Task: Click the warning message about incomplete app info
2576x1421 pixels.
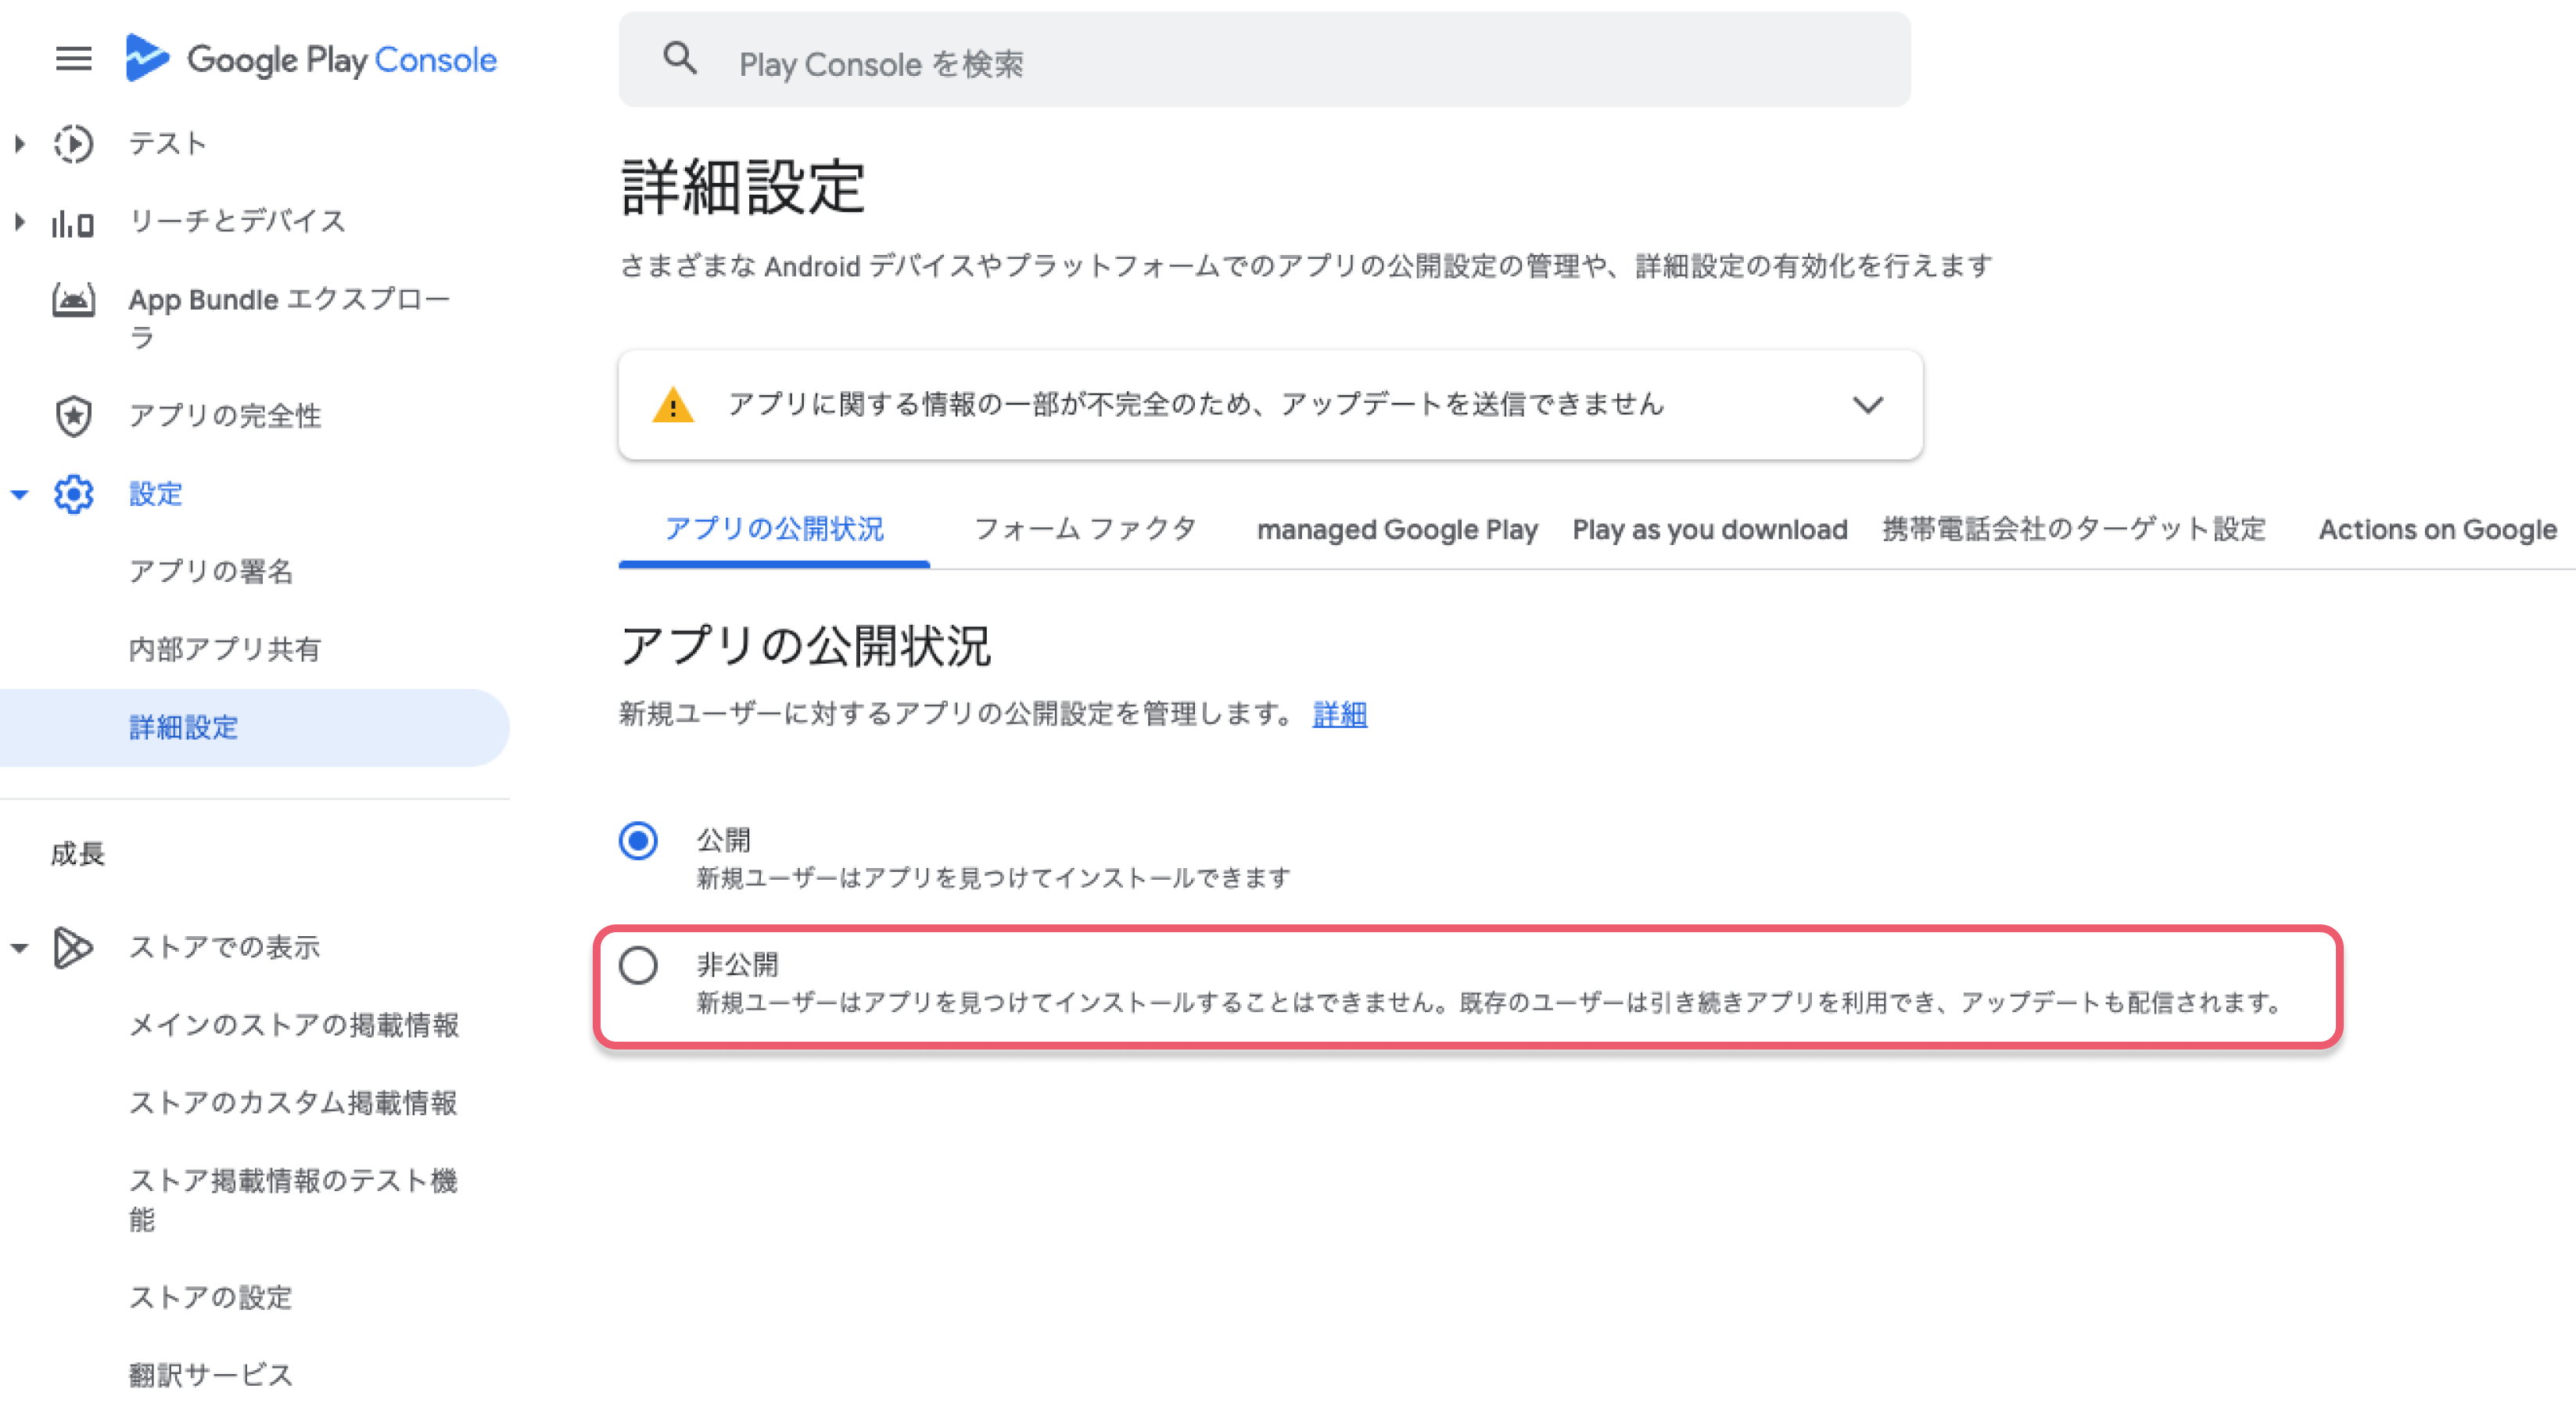Action: [x=1196, y=404]
